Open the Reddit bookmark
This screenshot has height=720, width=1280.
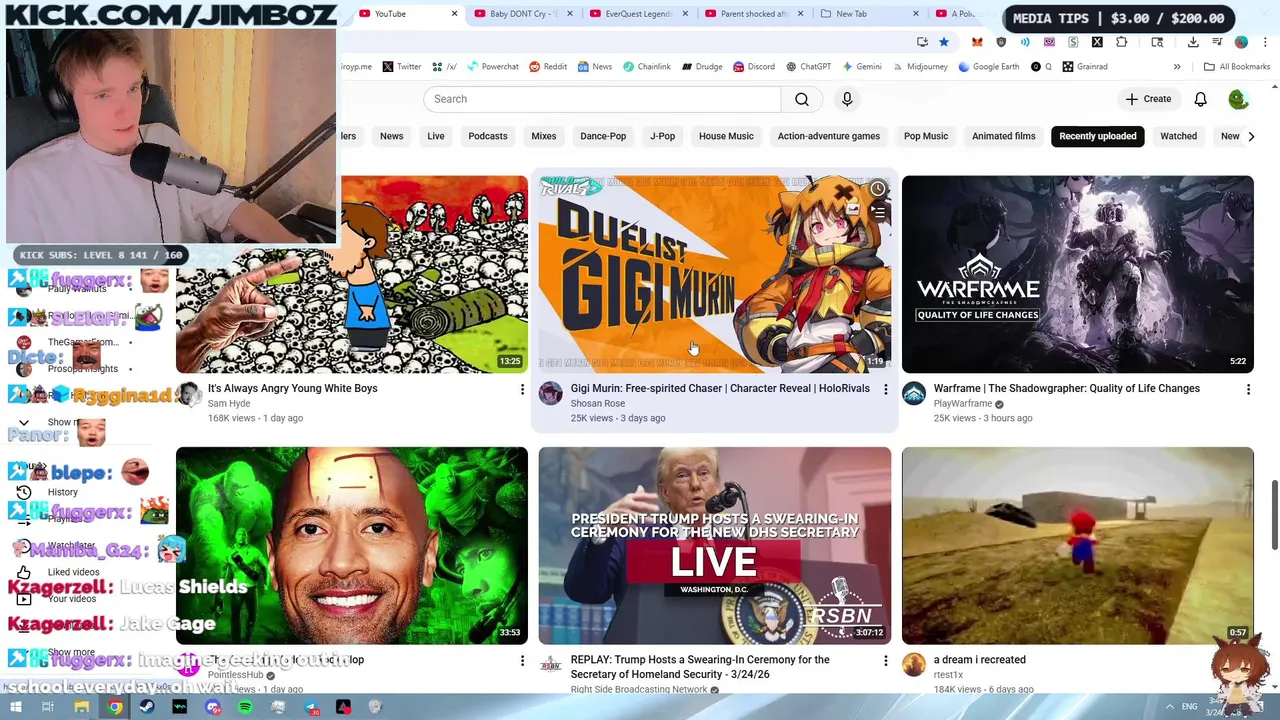pos(548,67)
